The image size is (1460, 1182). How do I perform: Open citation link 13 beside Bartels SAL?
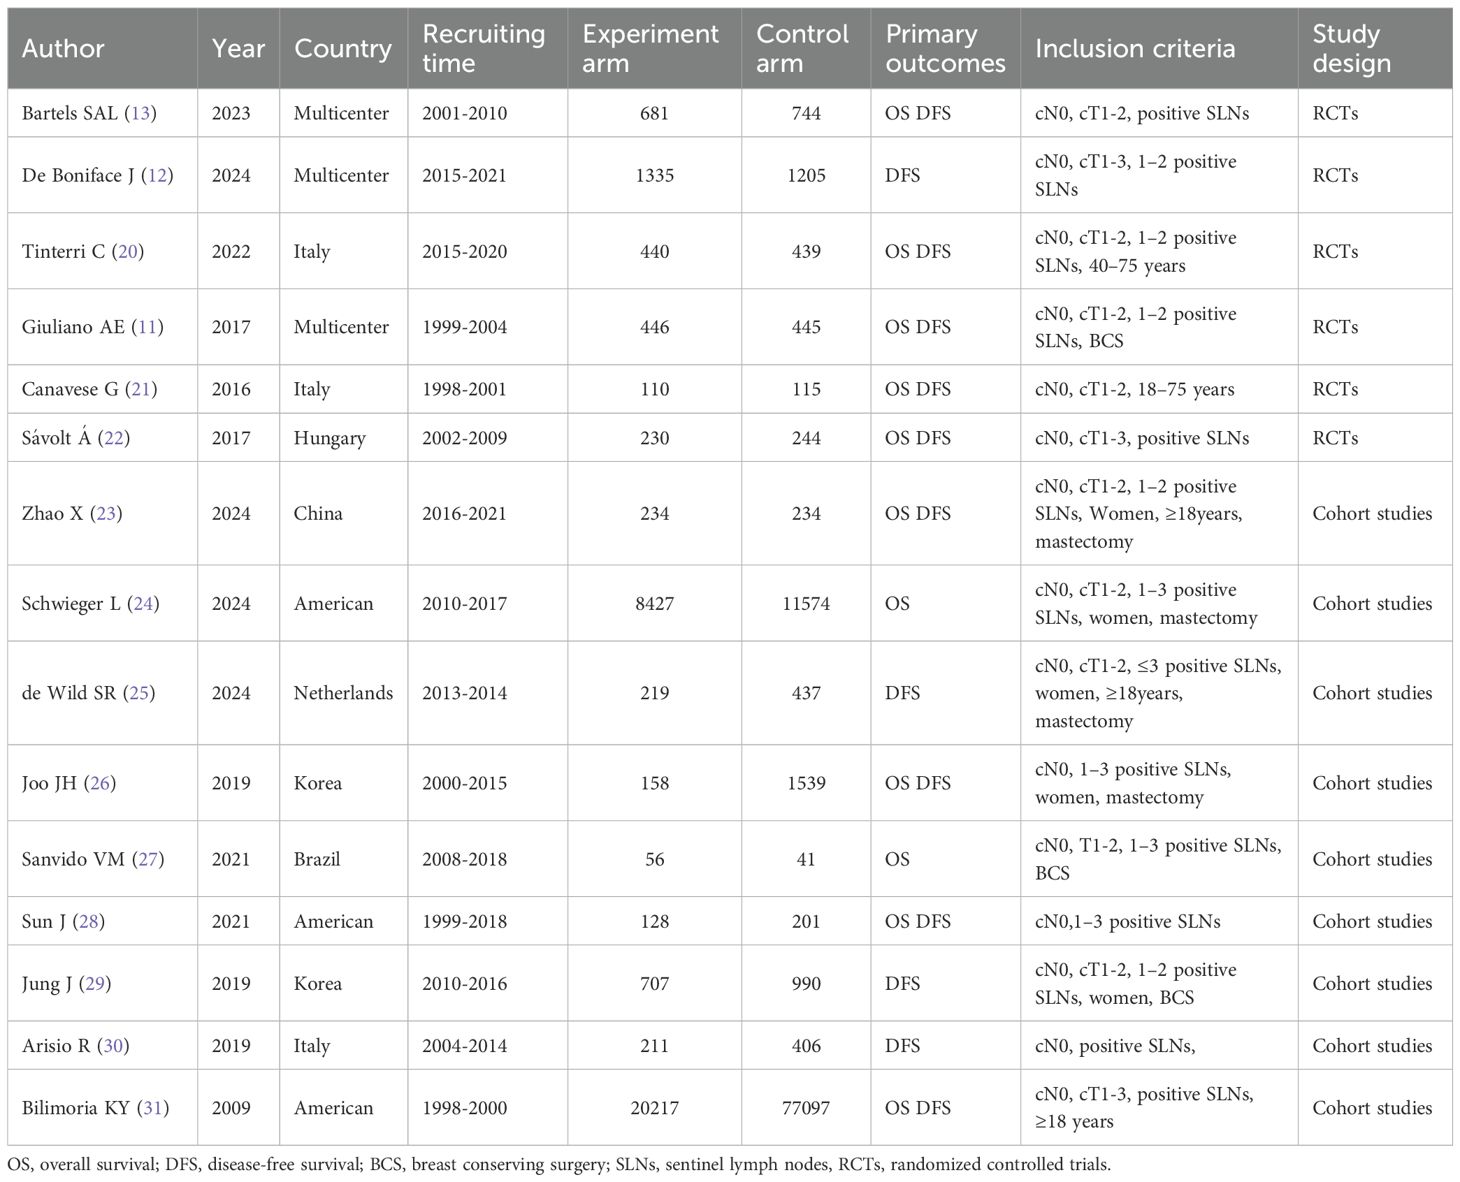click(x=140, y=113)
